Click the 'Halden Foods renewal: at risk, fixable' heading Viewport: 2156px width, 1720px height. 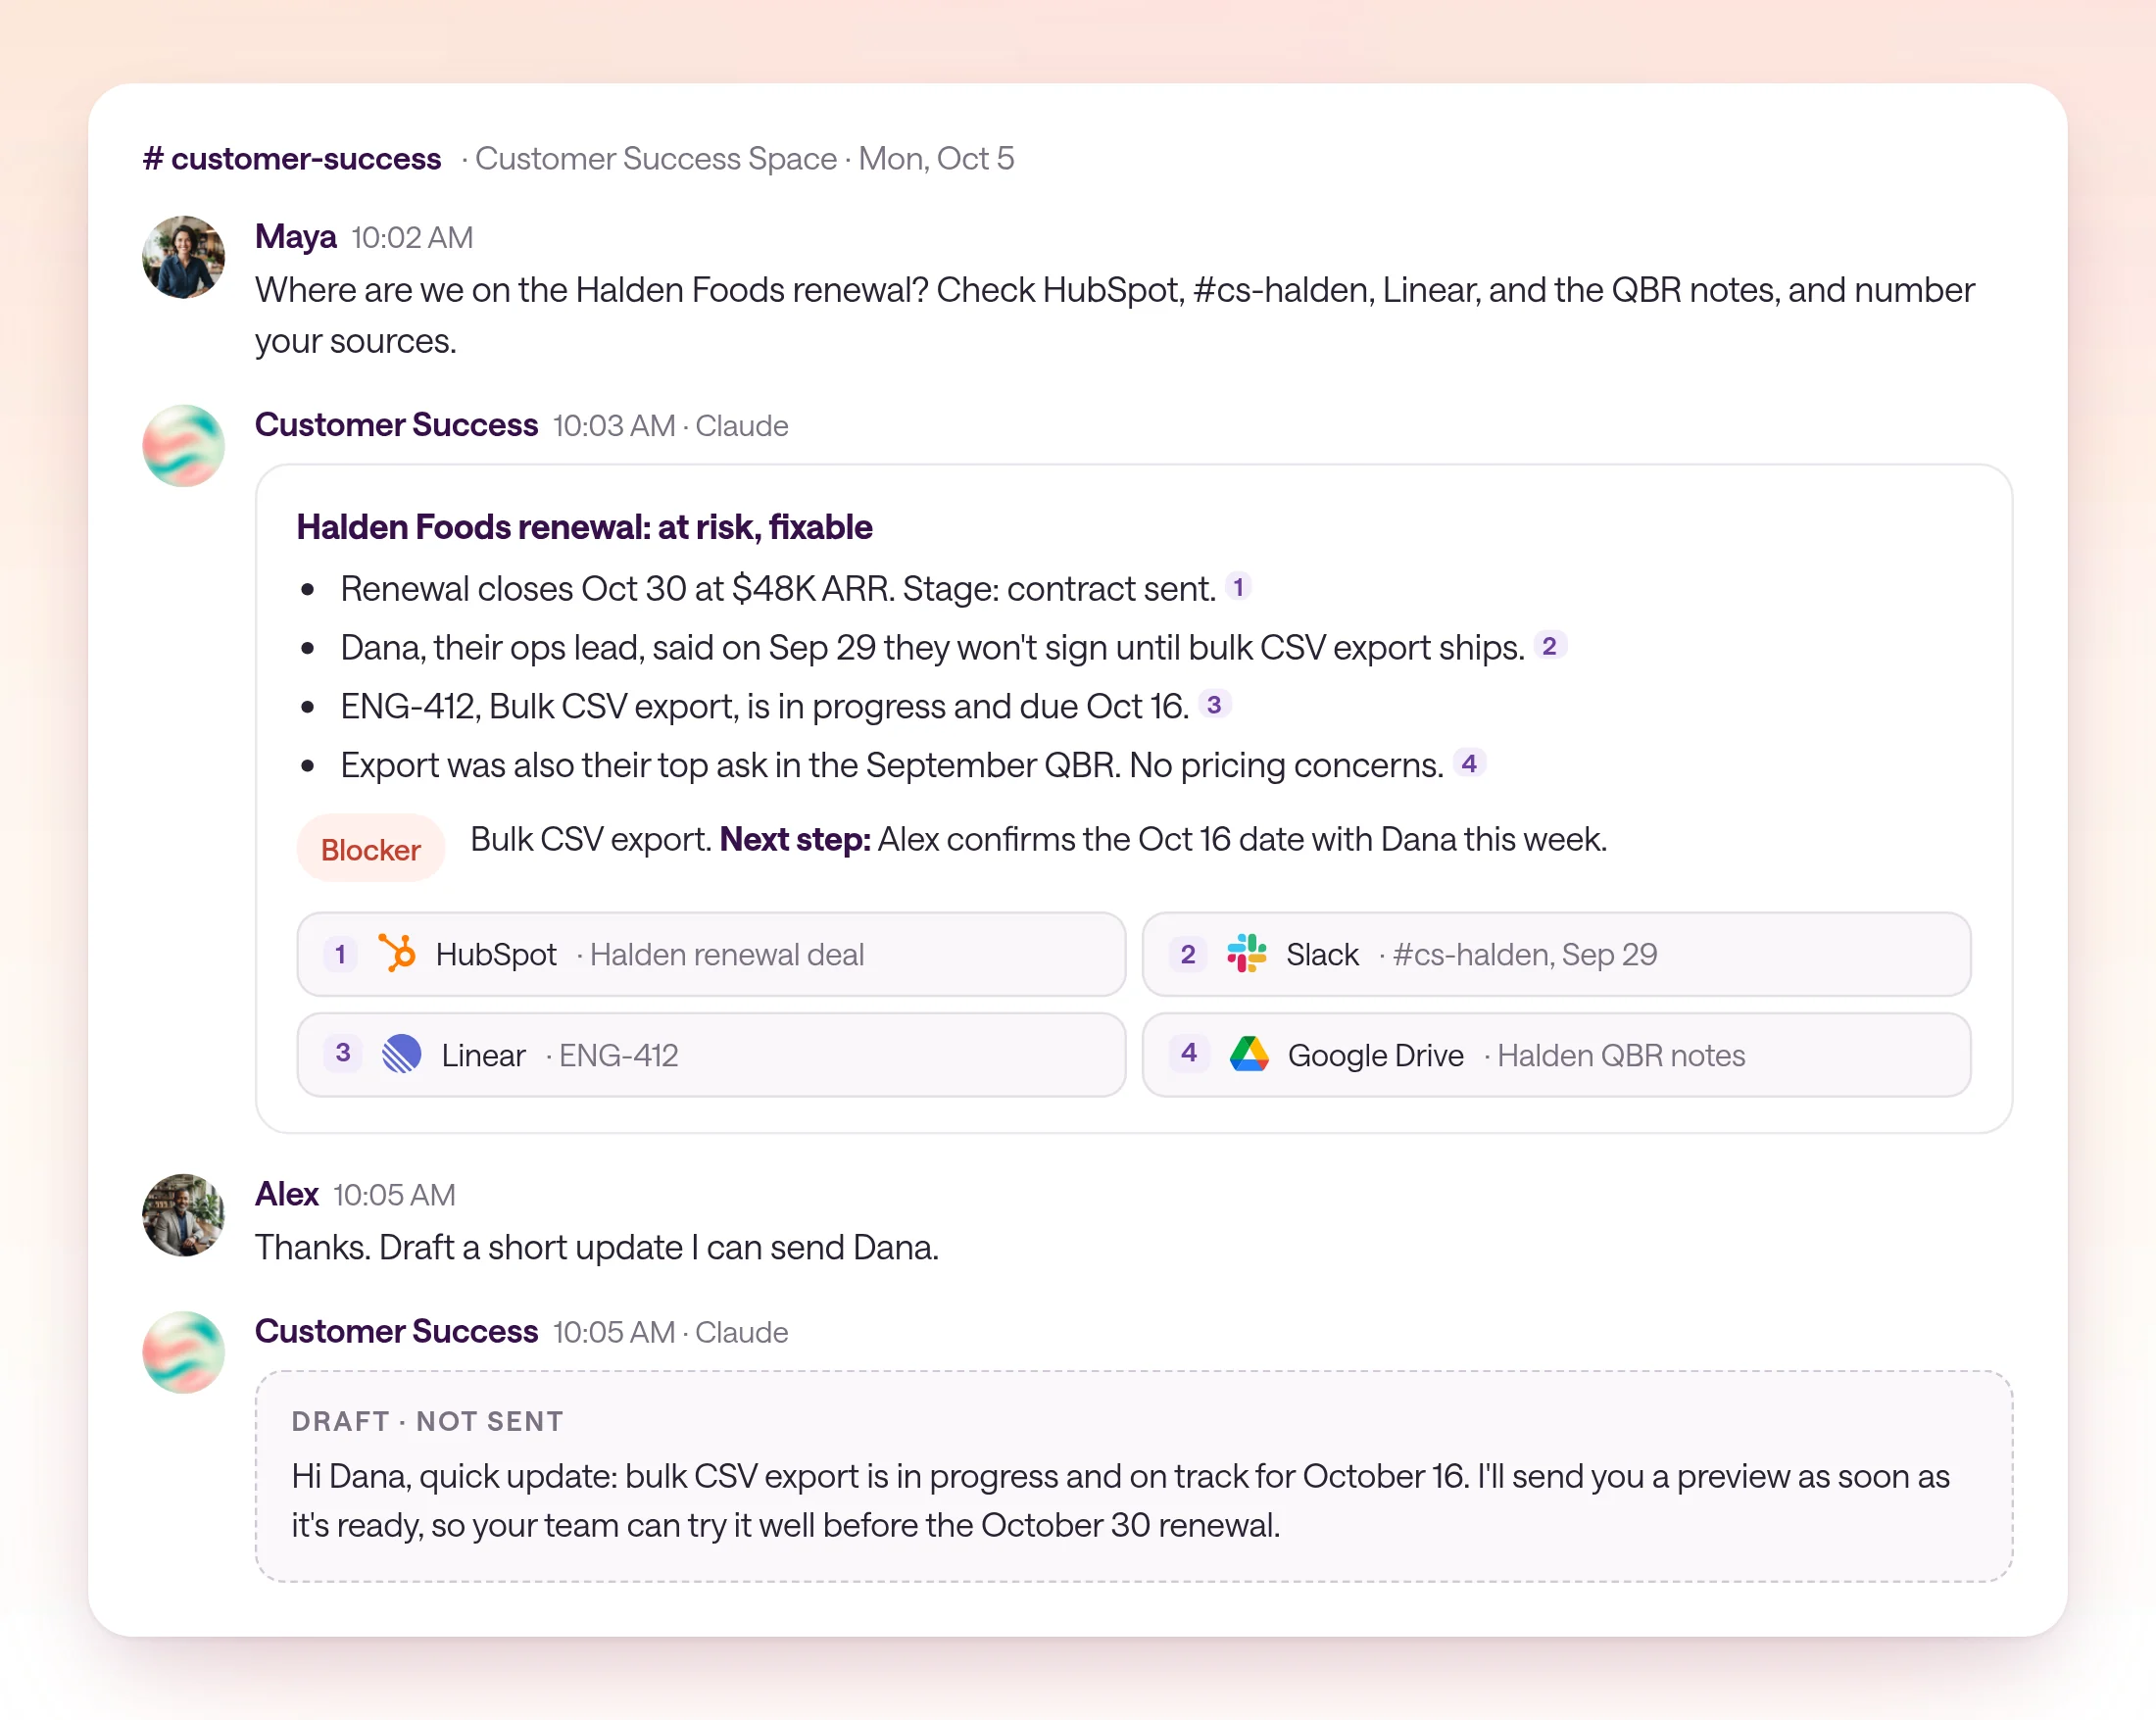coord(584,527)
